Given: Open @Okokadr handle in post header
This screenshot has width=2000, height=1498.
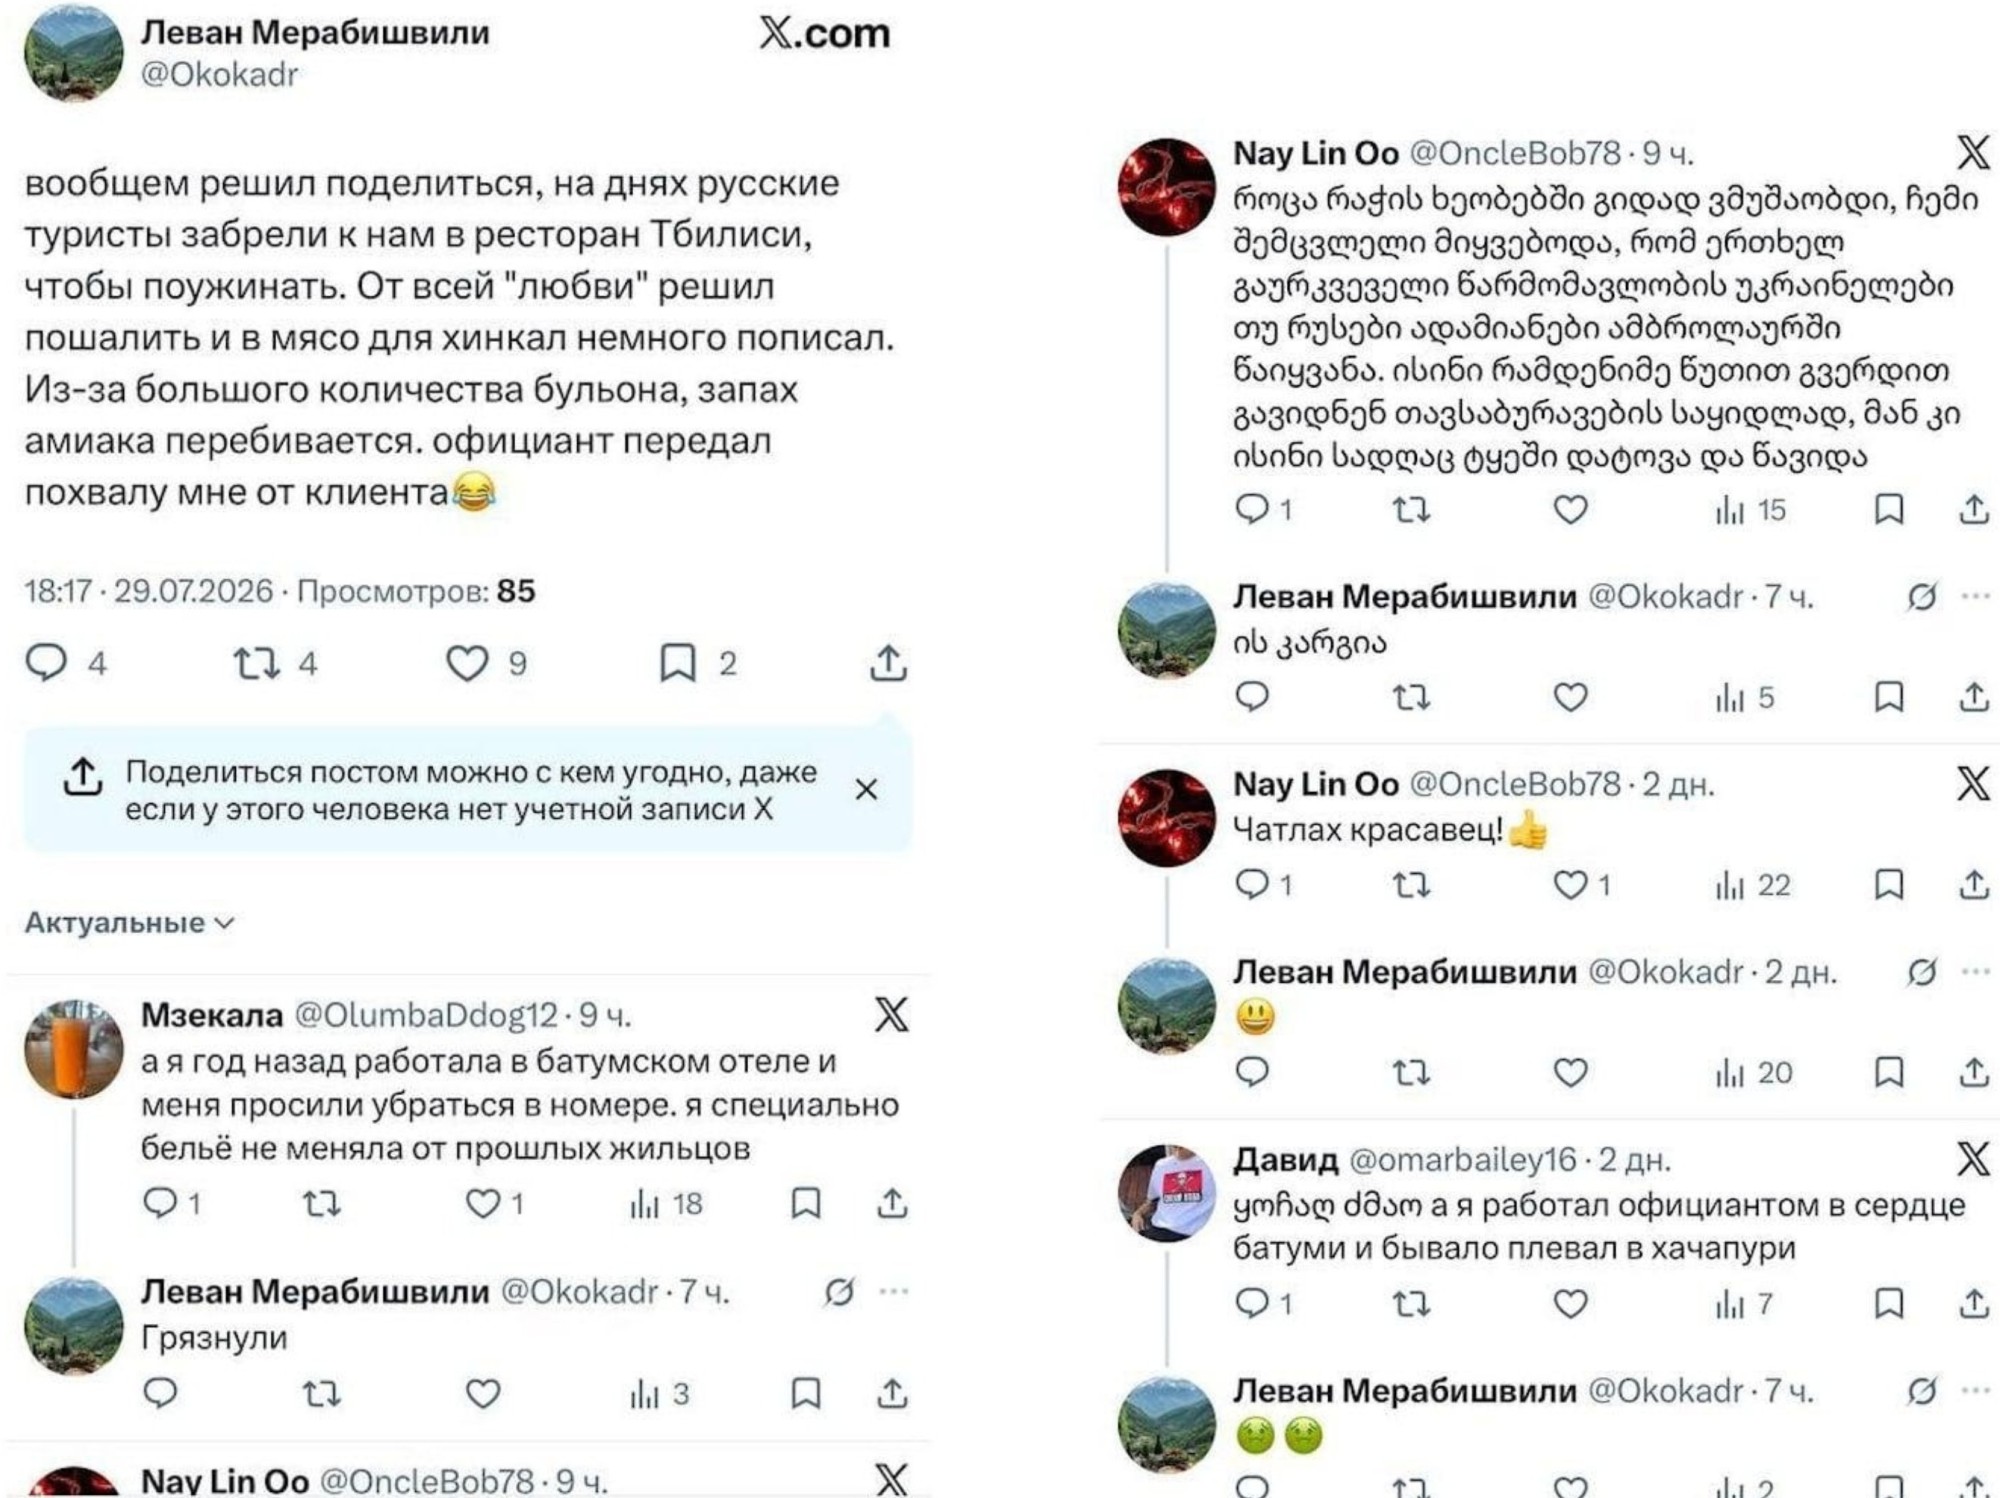Looking at the screenshot, I should point(219,74).
